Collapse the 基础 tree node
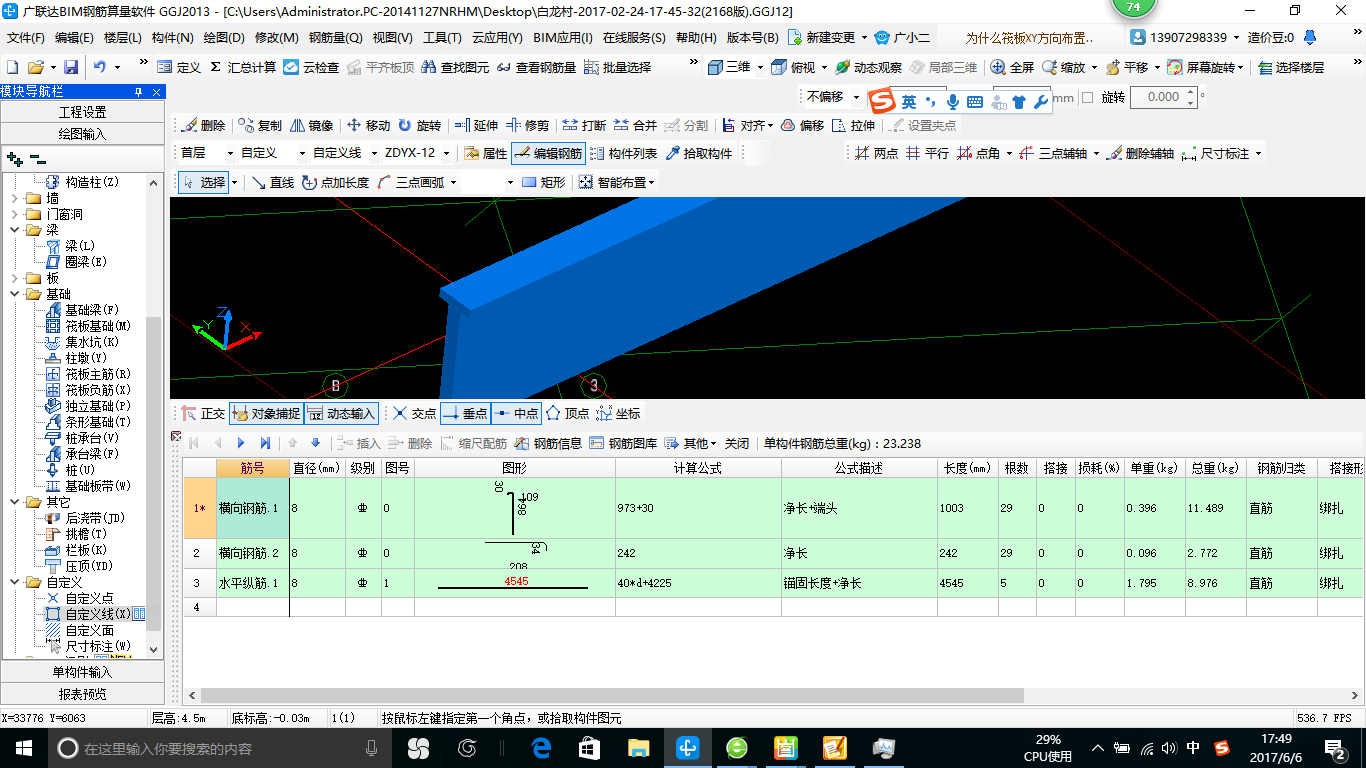1366x768 pixels. pos(13,294)
